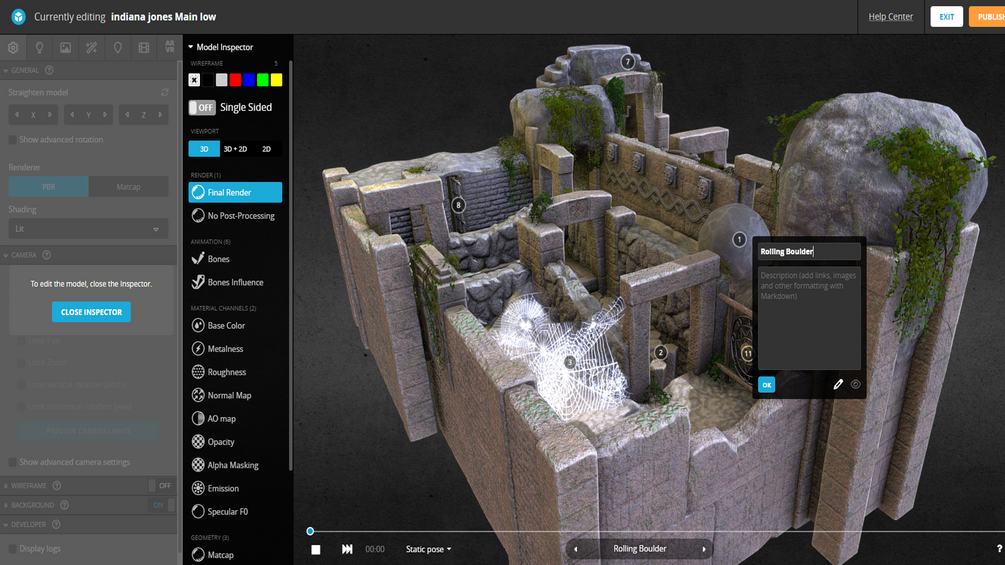Viewport: 1005px width, 565px height.
Task: Collapse the Model Inspector panel
Action: pyautogui.click(x=191, y=47)
